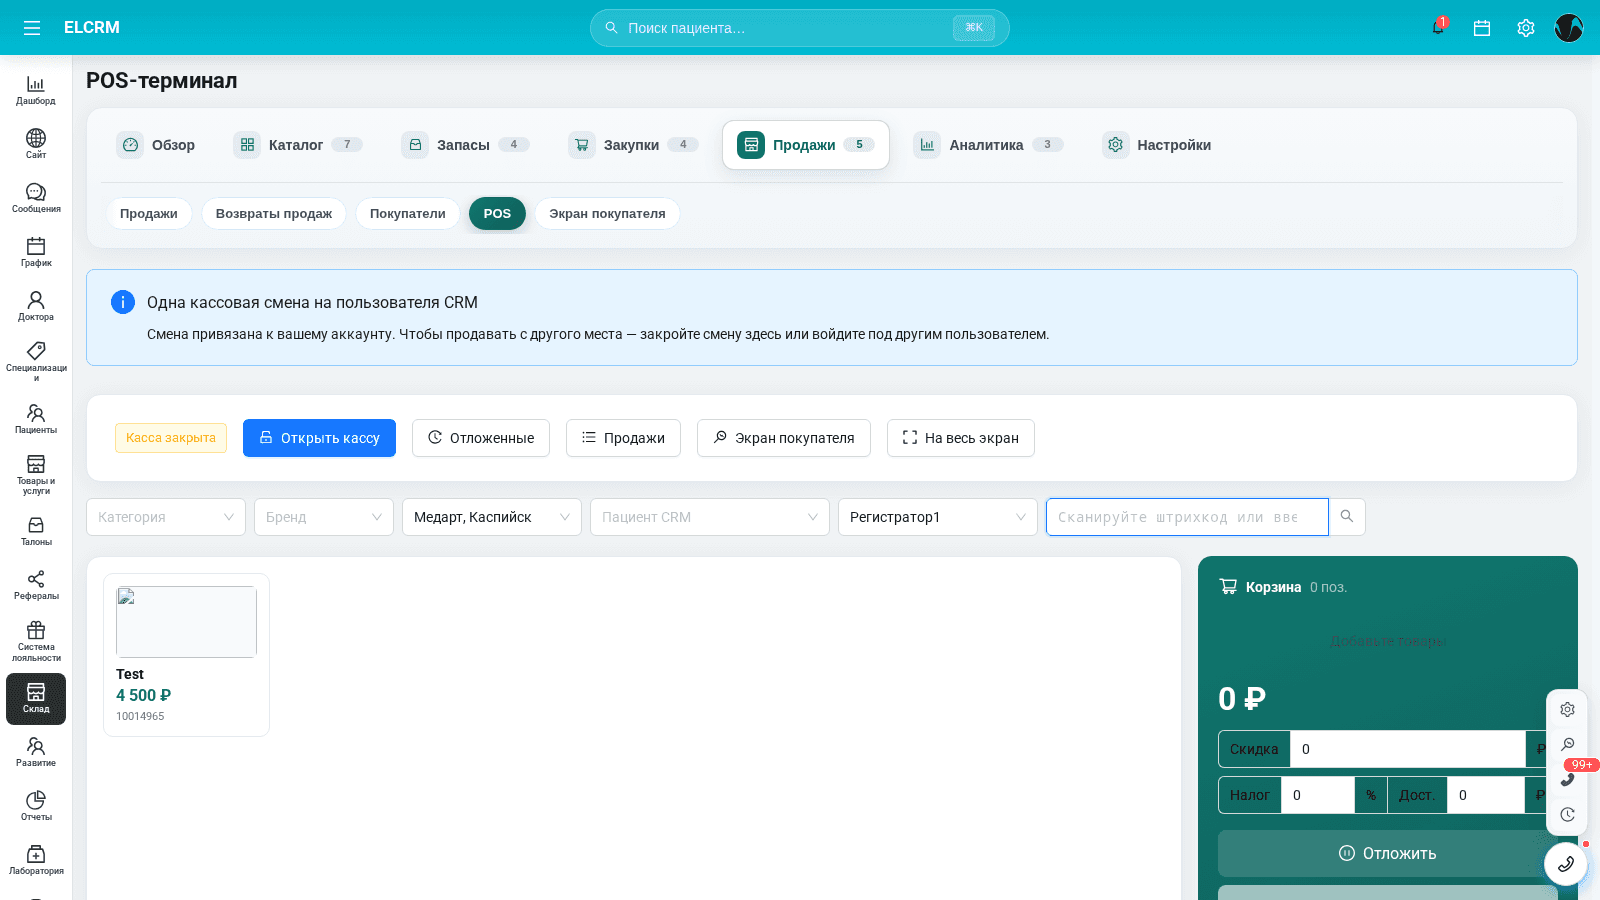Switch to Обзор tab

click(x=156, y=145)
